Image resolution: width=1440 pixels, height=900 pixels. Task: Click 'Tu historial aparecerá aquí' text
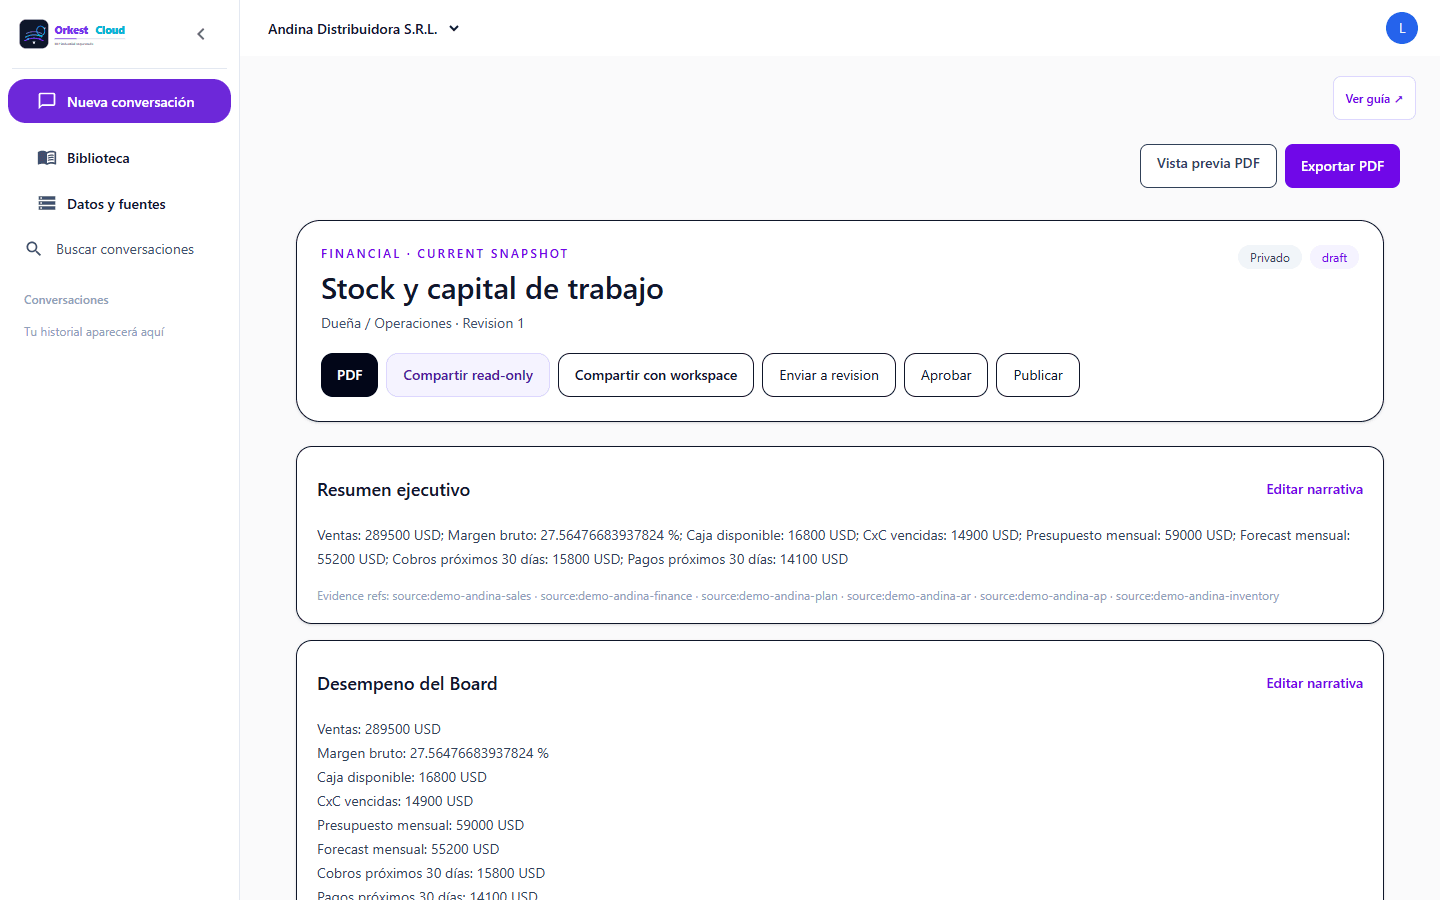94,332
